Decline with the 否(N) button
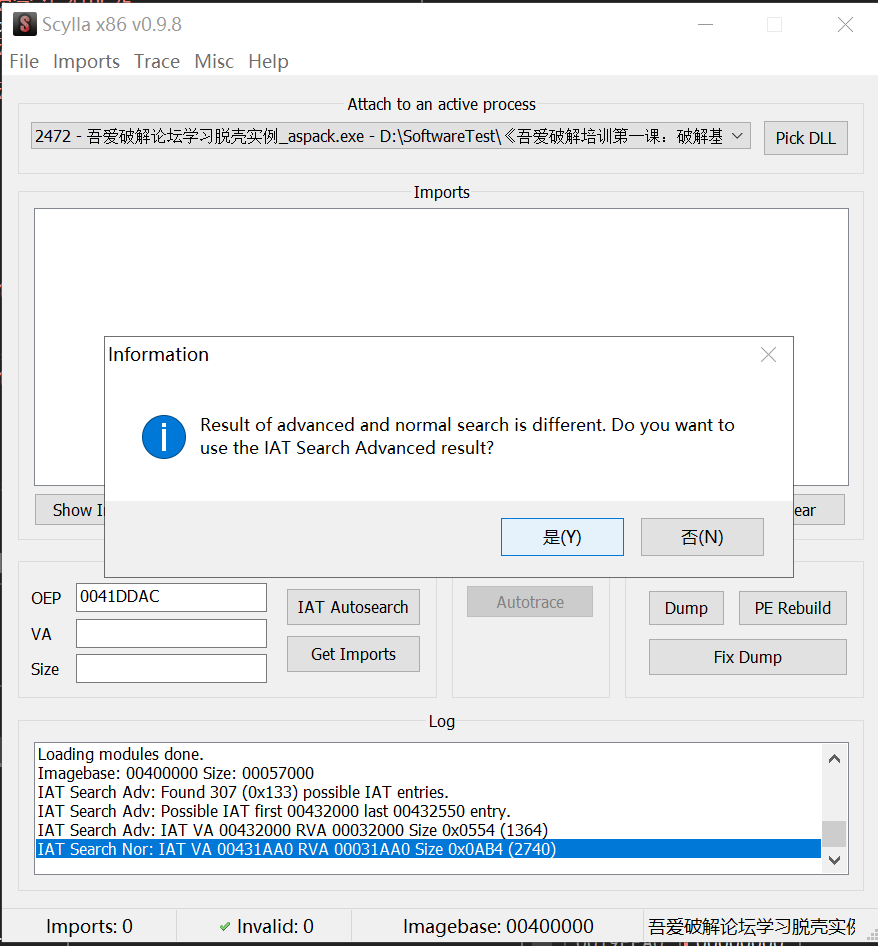The image size is (878, 946). (x=702, y=537)
